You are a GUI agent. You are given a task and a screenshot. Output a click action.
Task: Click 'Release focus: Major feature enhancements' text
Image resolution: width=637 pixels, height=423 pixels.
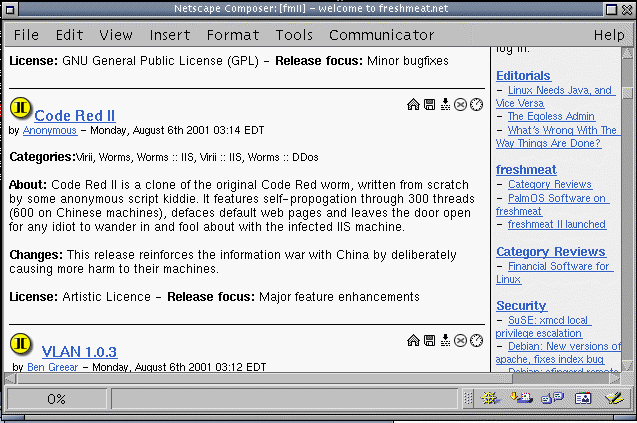pyautogui.click(x=293, y=297)
